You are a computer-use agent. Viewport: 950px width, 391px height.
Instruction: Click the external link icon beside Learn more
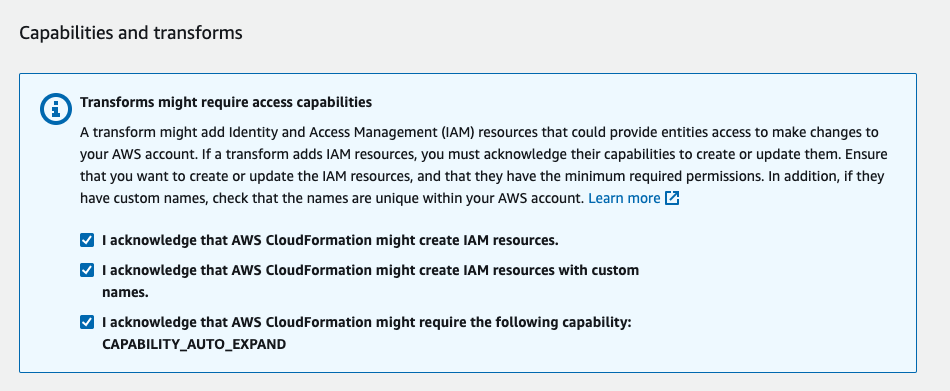tap(672, 198)
